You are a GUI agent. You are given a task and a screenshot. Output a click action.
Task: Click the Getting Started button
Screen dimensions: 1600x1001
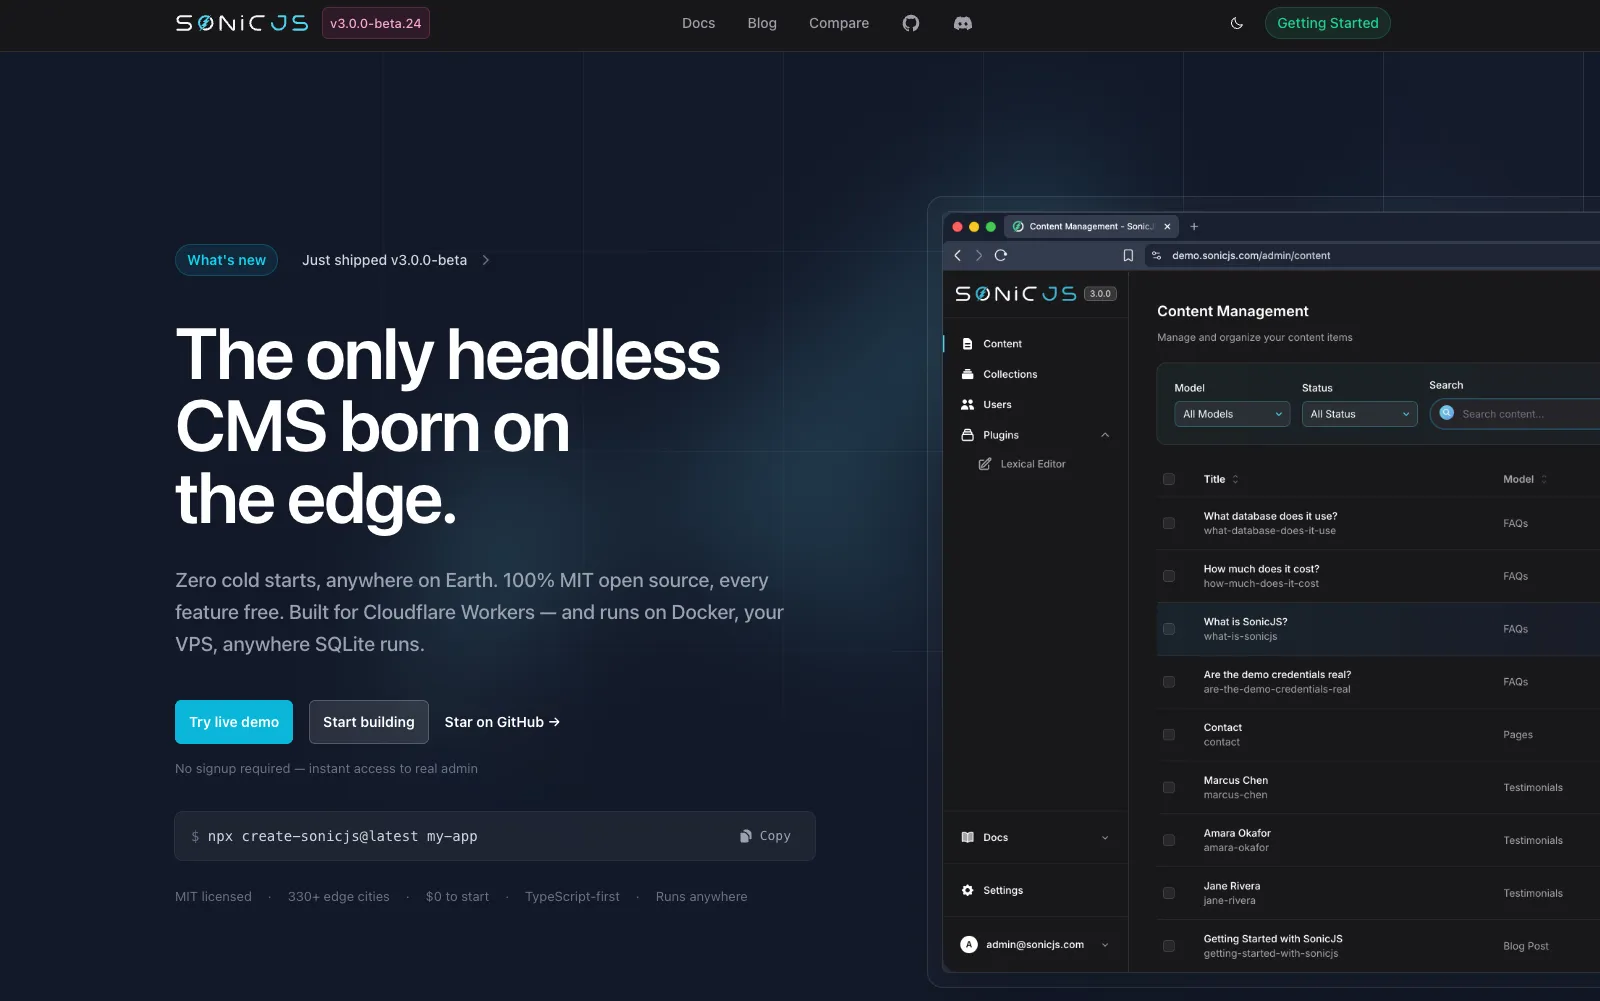pyautogui.click(x=1327, y=23)
